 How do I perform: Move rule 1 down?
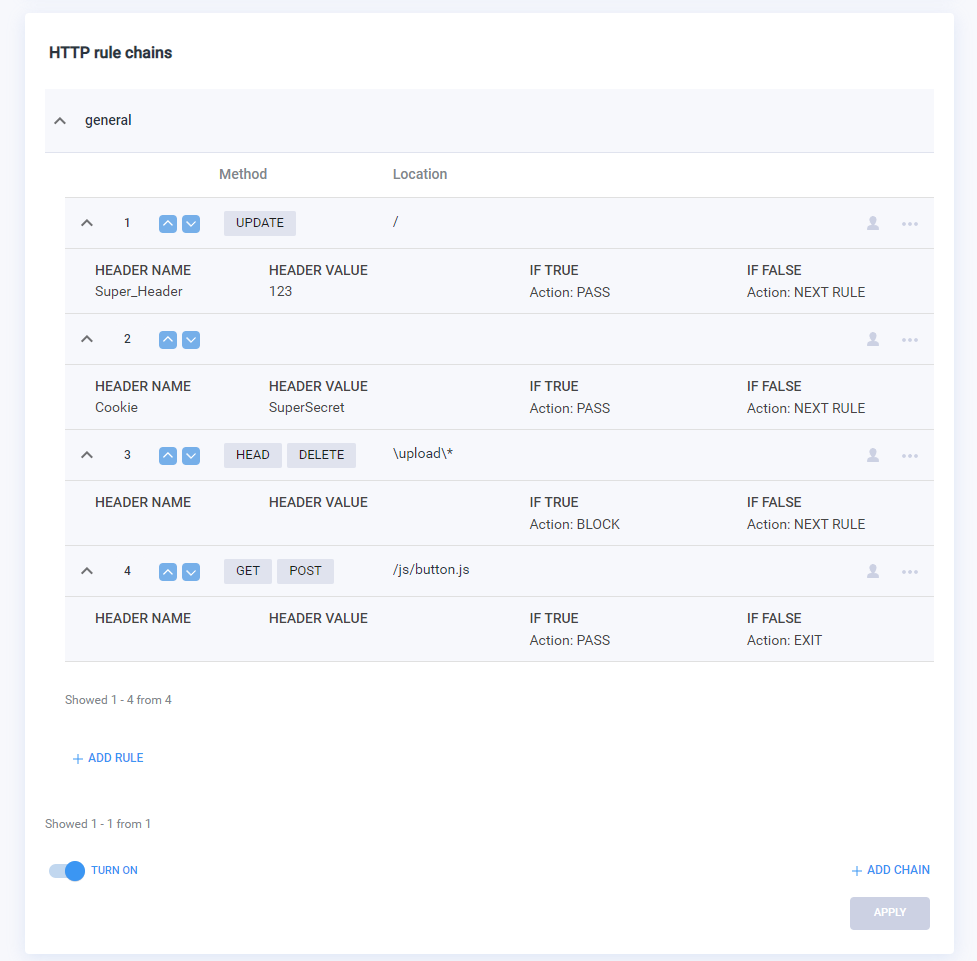(191, 224)
